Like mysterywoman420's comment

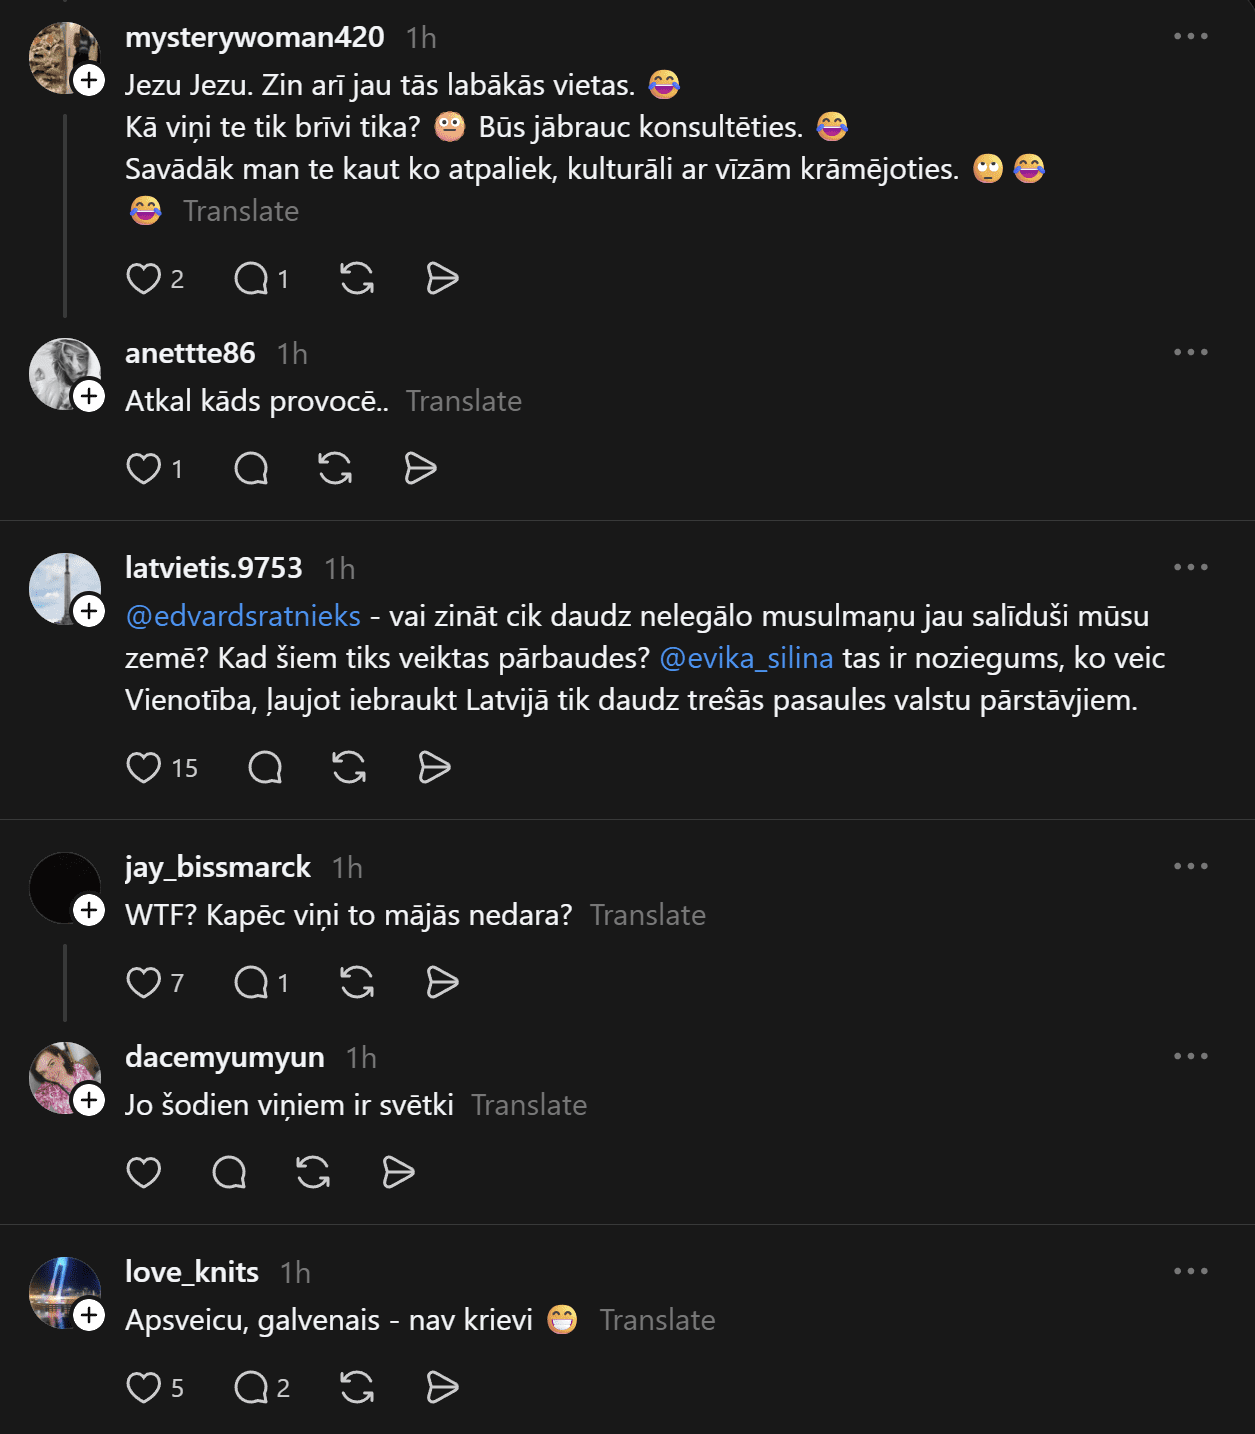[x=144, y=279]
